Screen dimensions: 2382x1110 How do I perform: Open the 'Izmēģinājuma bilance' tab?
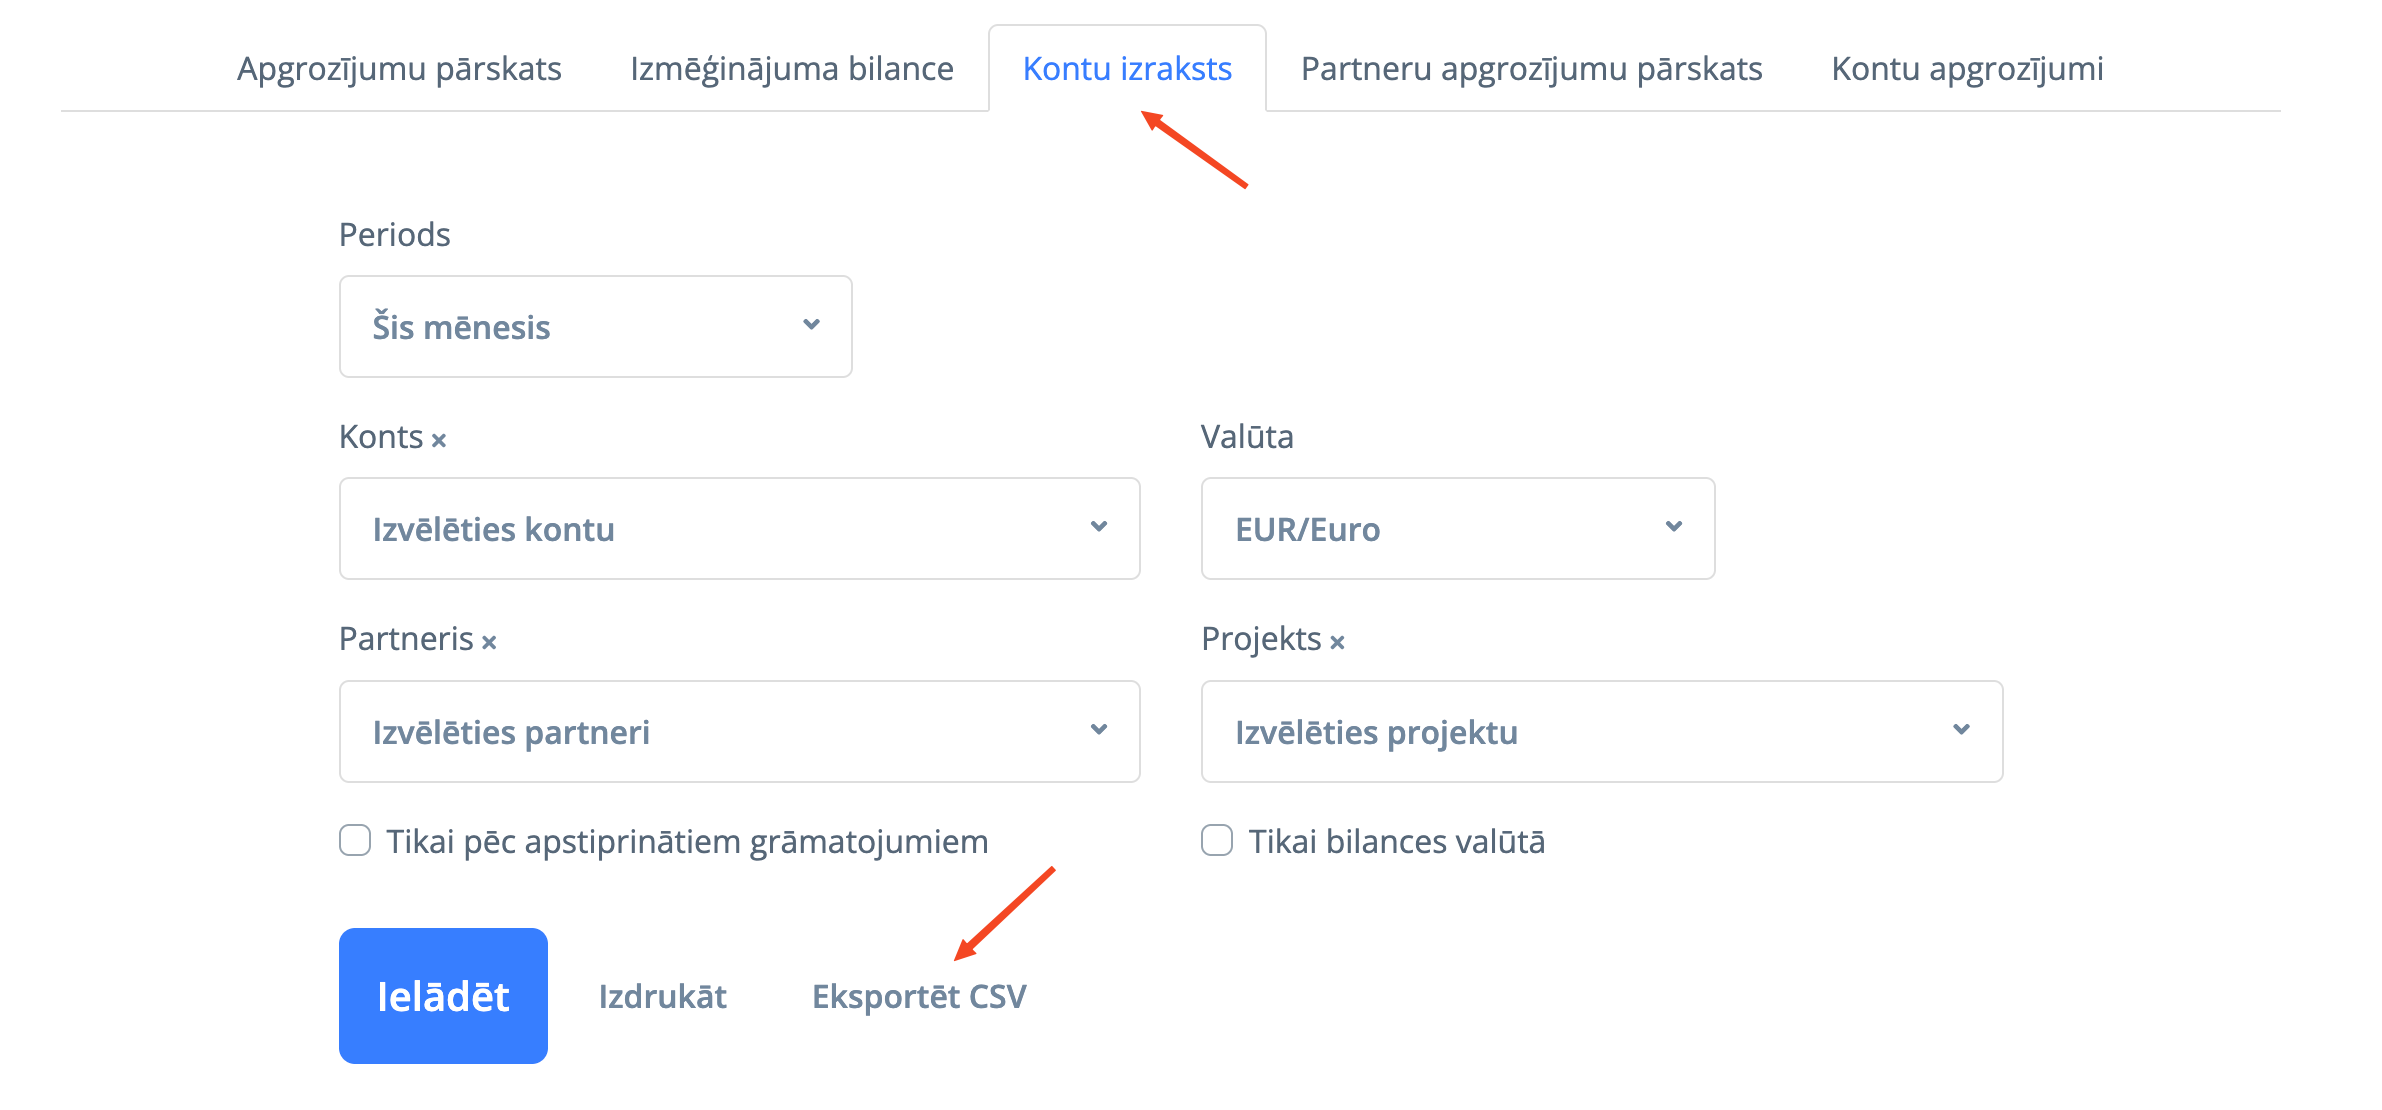791,69
